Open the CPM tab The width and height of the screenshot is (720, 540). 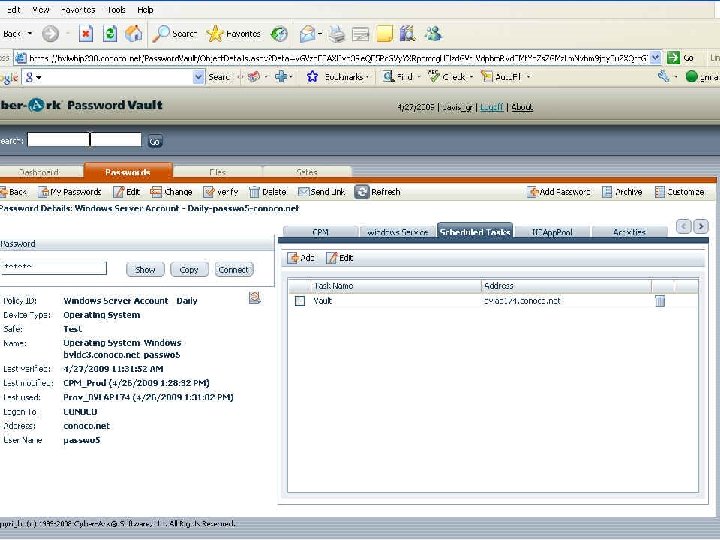320,232
